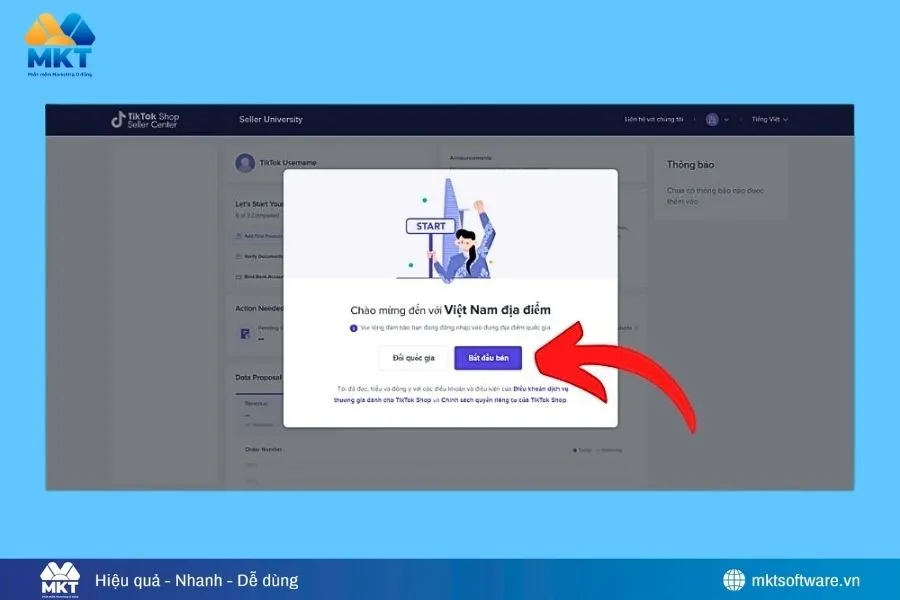Click the Verify Documents checklist icon
900x600 pixels.
coord(239,257)
